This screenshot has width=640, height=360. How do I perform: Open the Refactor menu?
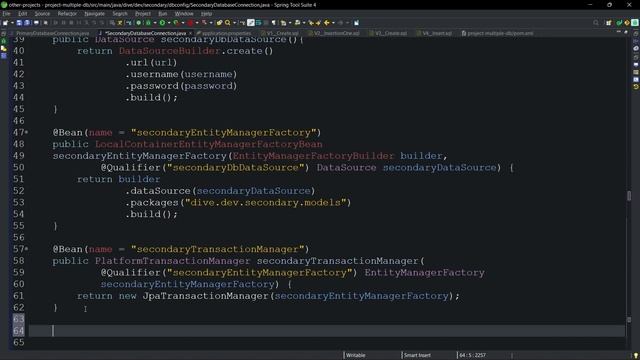click(67, 13)
